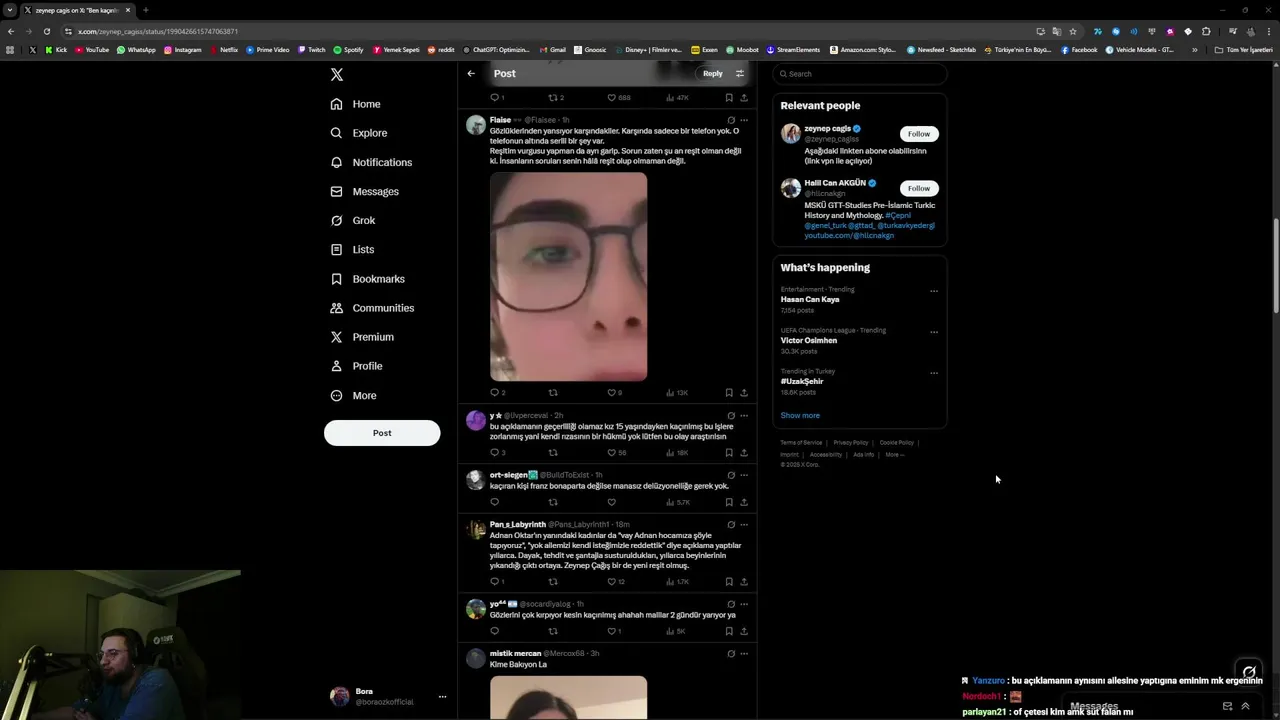Like the top post showing 888 likes
Screen dimensions: 1280x720
612,98
